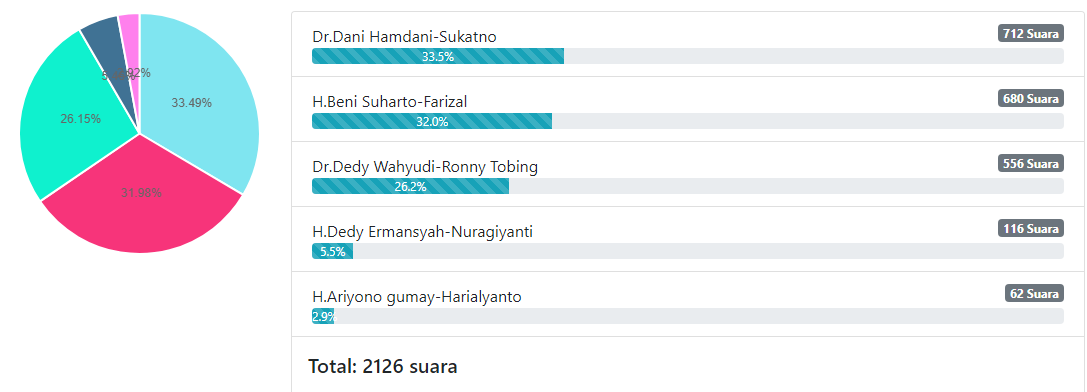This screenshot has width=1087, height=392.
Task: Click the 116 Suara badge
Action: point(1031,228)
